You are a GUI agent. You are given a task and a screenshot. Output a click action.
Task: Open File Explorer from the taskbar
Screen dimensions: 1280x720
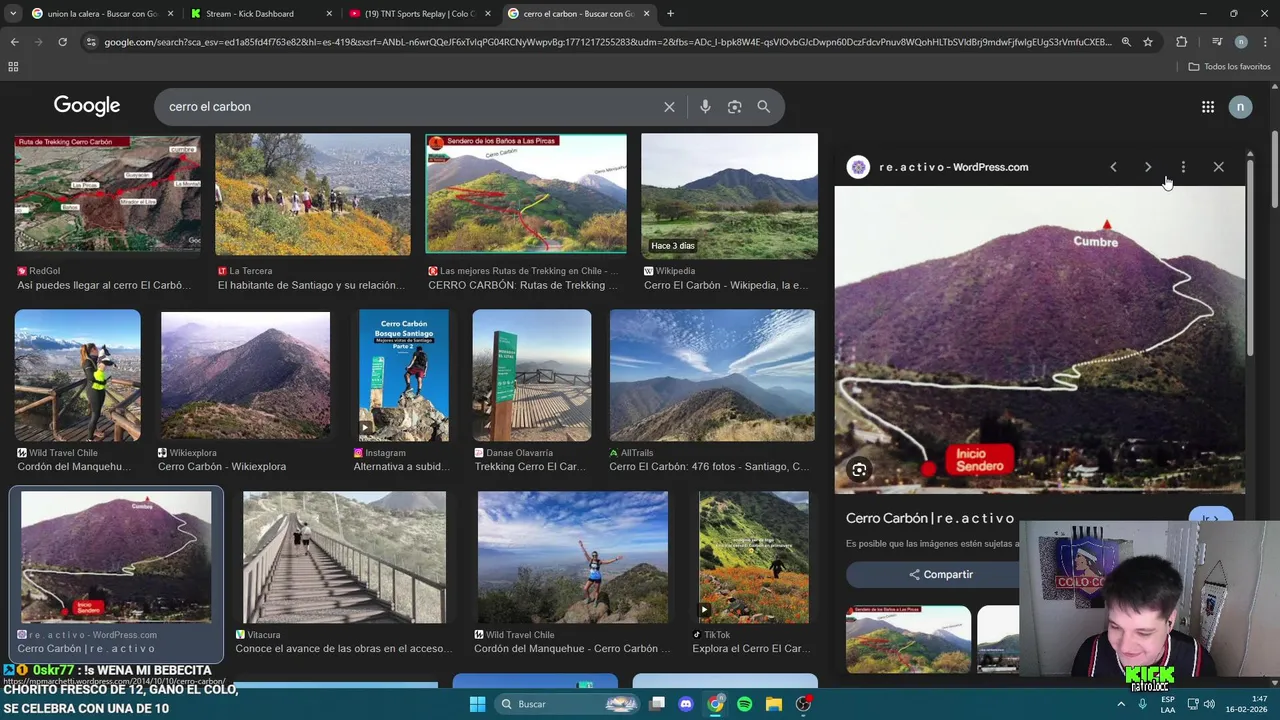(773, 704)
